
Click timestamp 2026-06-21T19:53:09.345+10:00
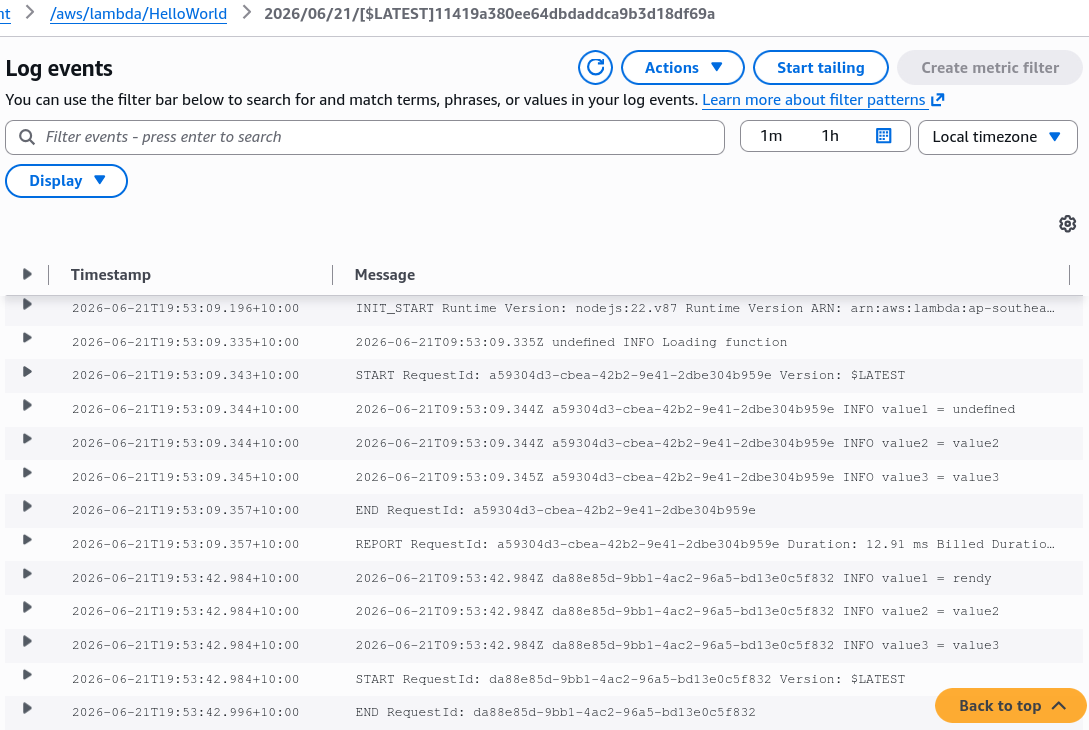pyautogui.click(x=185, y=477)
